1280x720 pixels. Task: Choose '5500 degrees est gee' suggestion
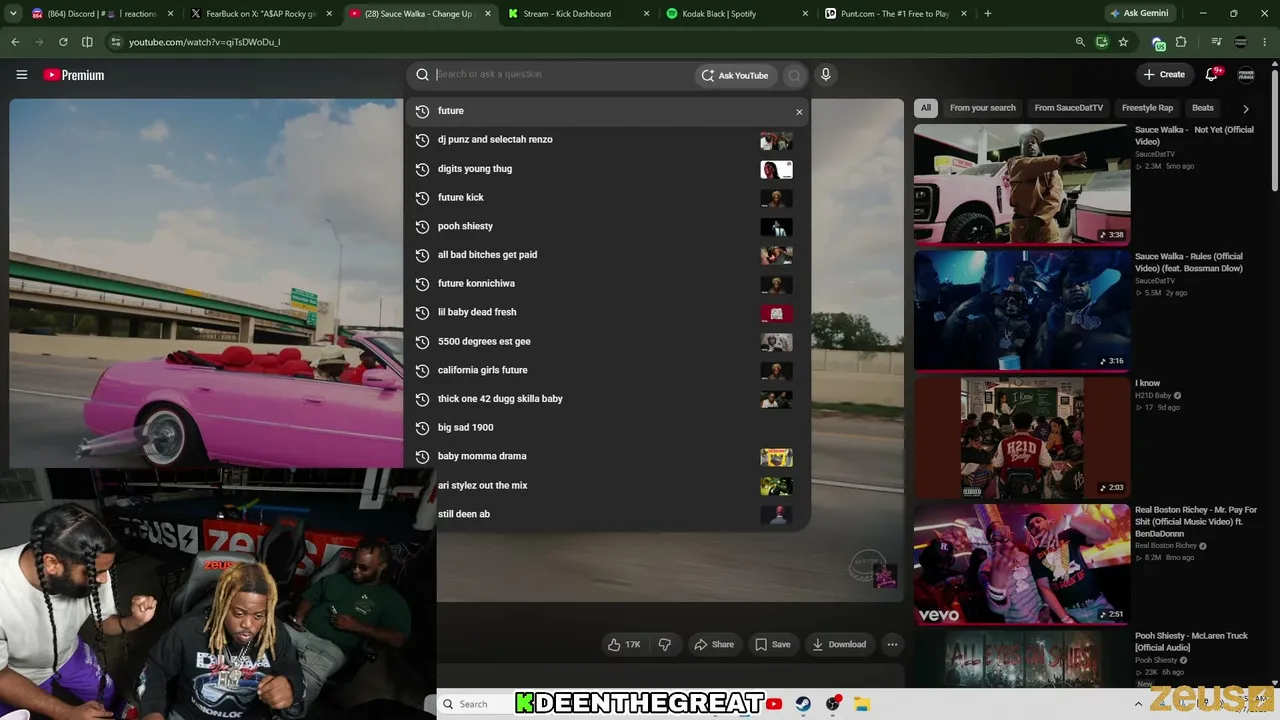point(607,341)
